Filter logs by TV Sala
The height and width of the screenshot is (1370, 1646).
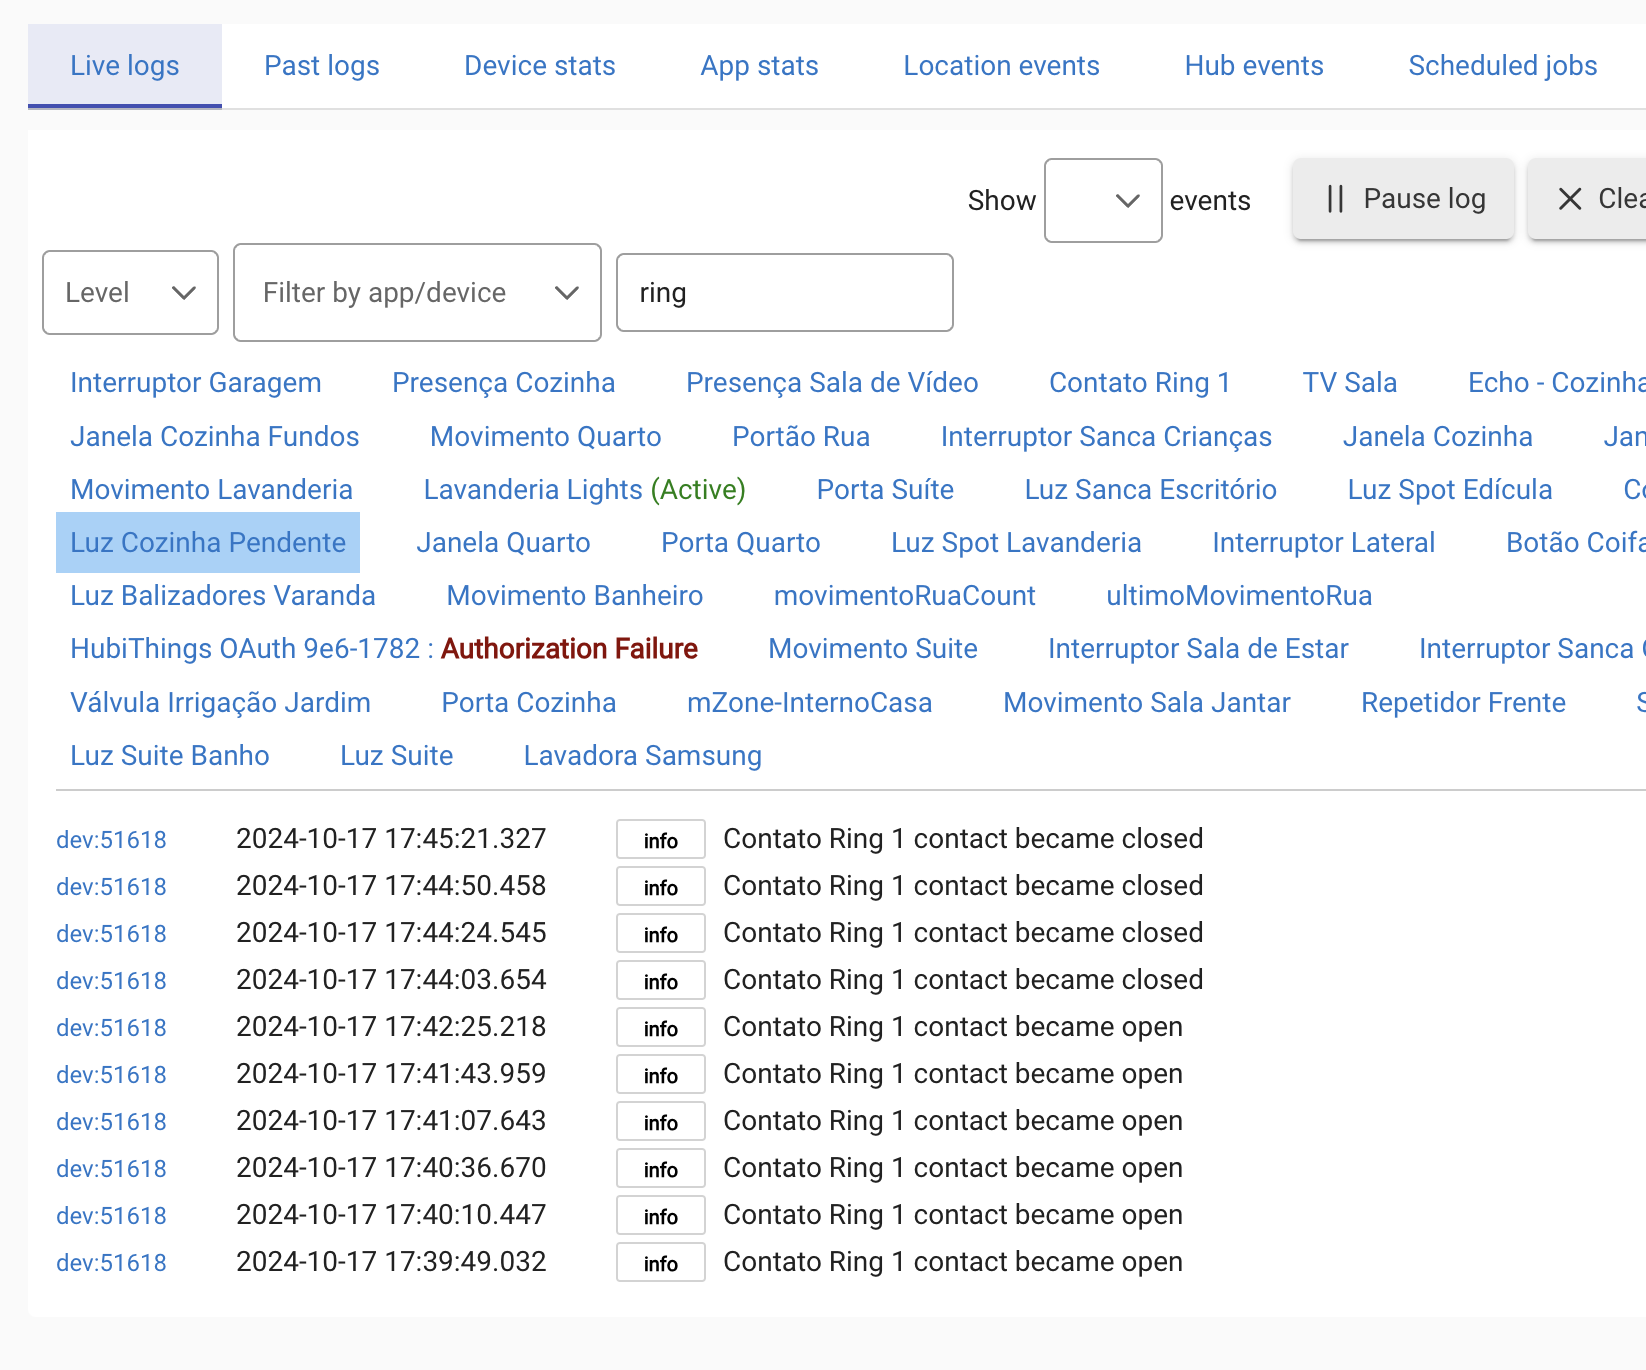point(1350,383)
